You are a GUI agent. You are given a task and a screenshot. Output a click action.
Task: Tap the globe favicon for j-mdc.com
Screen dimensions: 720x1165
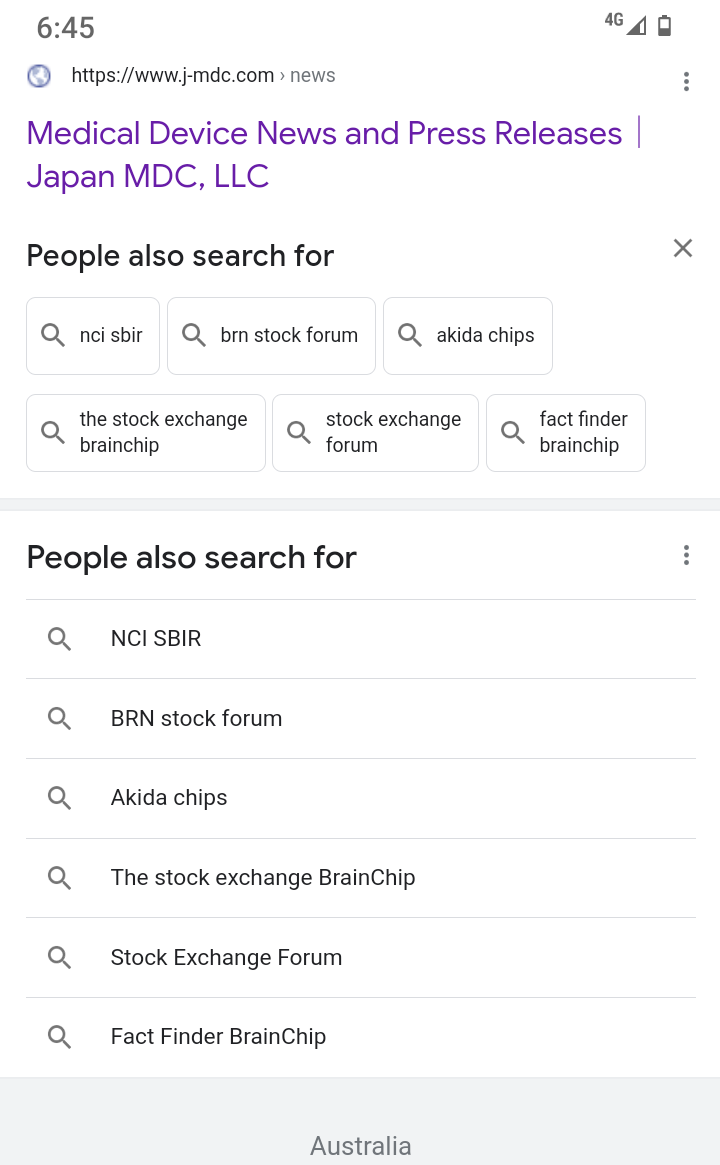point(39,76)
